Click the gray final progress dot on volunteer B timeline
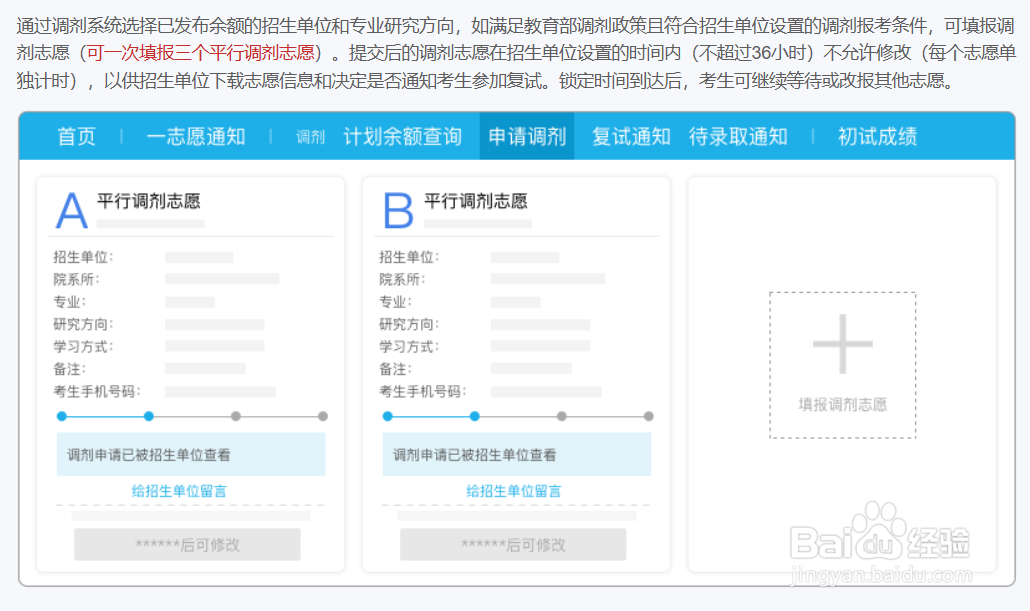 (x=650, y=415)
